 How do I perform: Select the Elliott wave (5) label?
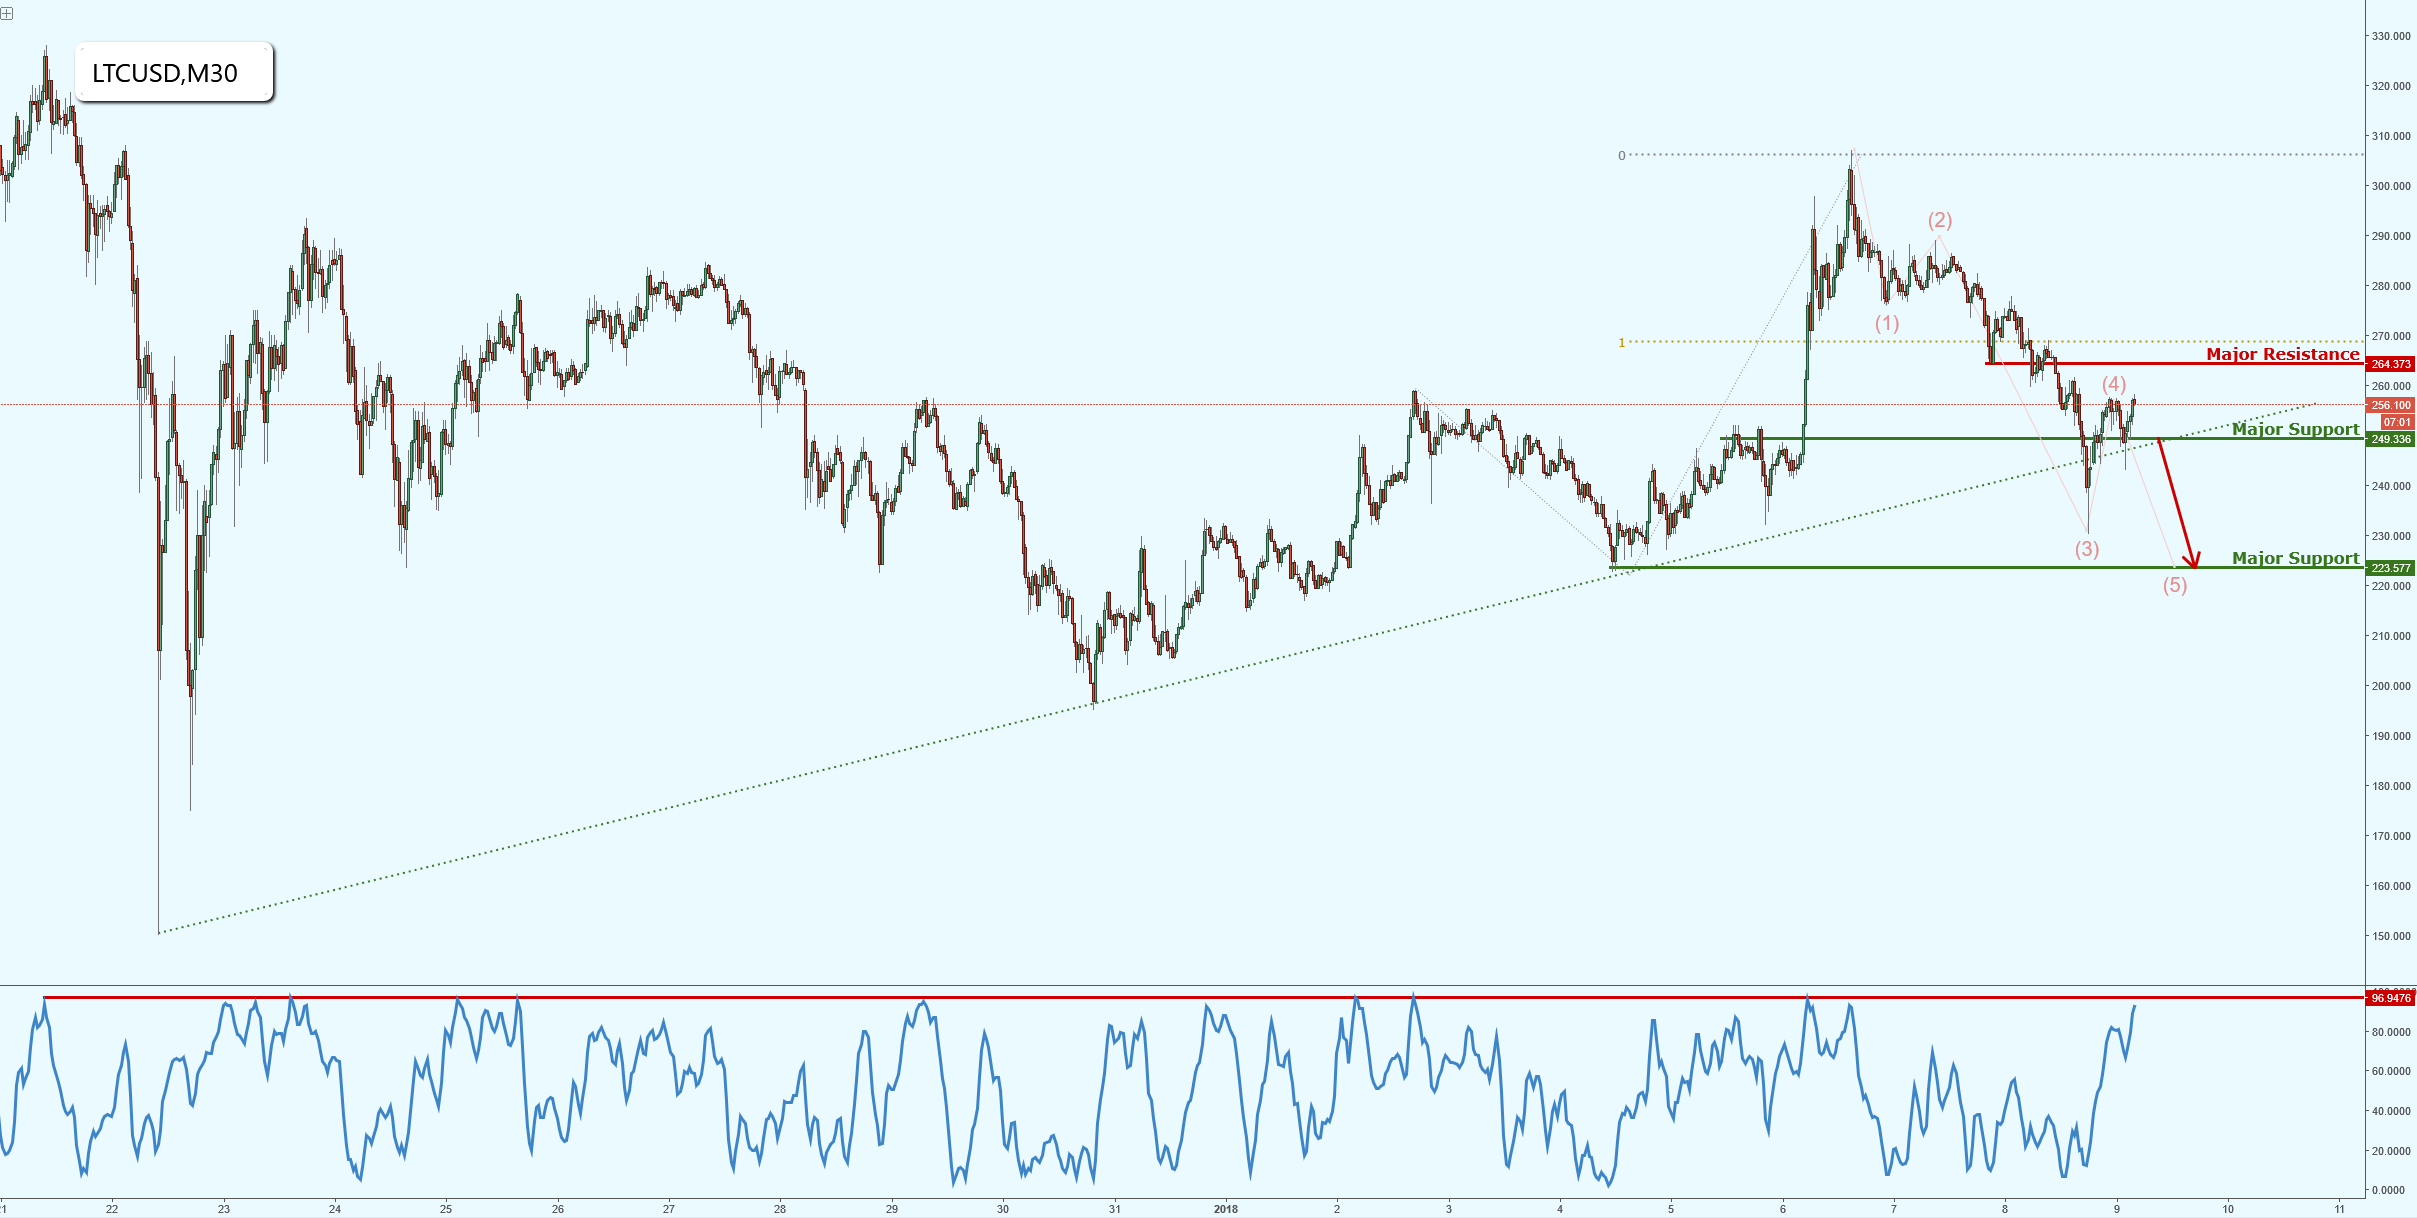(2175, 585)
